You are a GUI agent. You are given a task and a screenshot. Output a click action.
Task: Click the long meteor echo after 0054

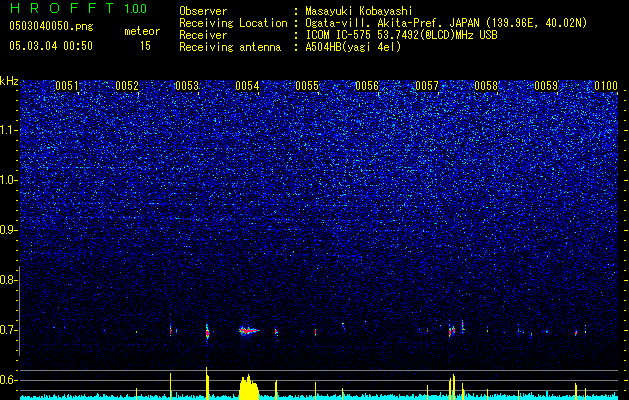(x=249, y=331)
